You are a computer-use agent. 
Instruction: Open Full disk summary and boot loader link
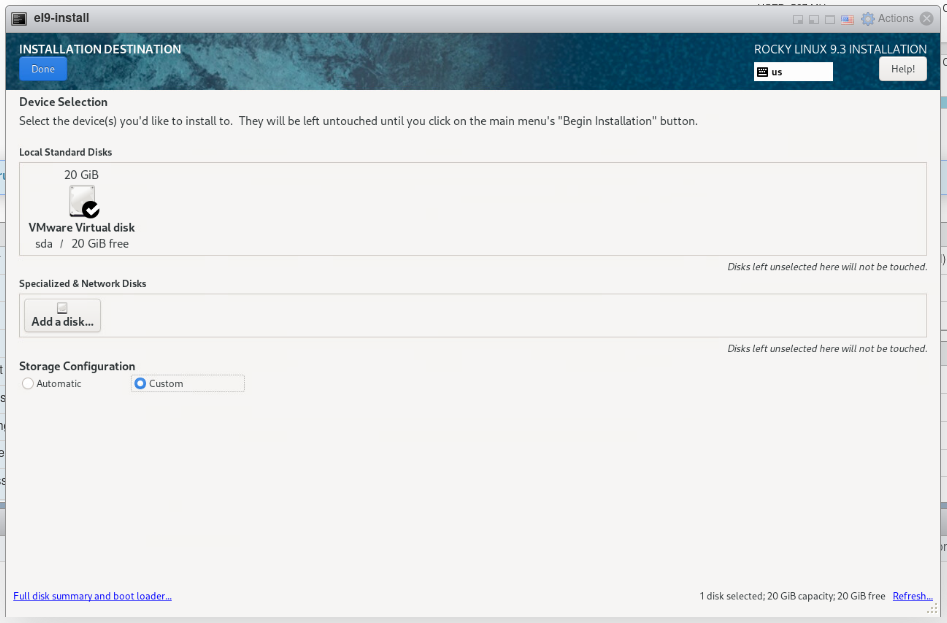92,596
